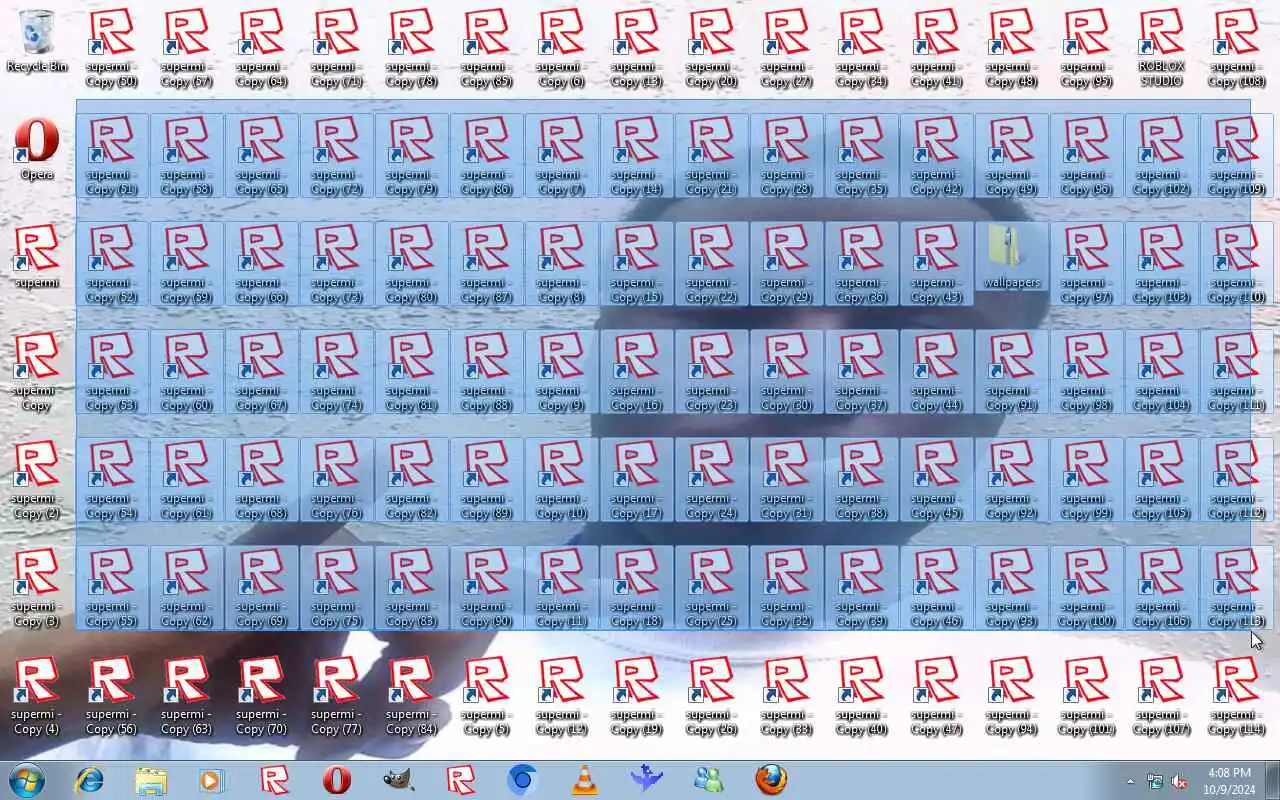Select shortcut 'supermi - Copy (100)'
Image resolution: width=1280 pixels, height=800 pixels.
pyautogui.click(x=1087, y=588)
